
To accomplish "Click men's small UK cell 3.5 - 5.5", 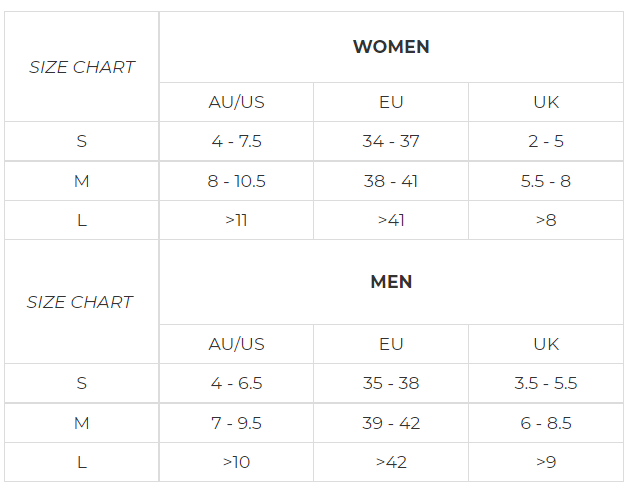I will click(546, 383).
